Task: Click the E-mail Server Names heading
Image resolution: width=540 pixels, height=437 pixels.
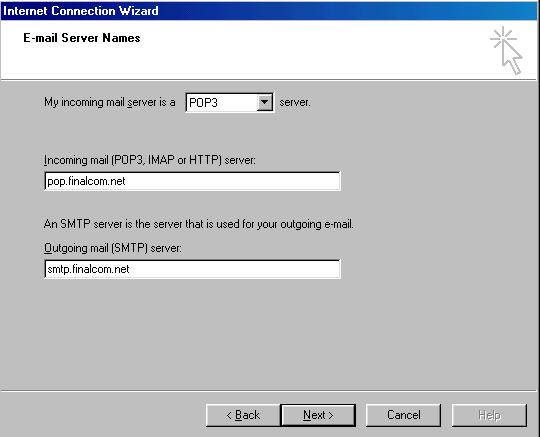Action: point(82,38)
